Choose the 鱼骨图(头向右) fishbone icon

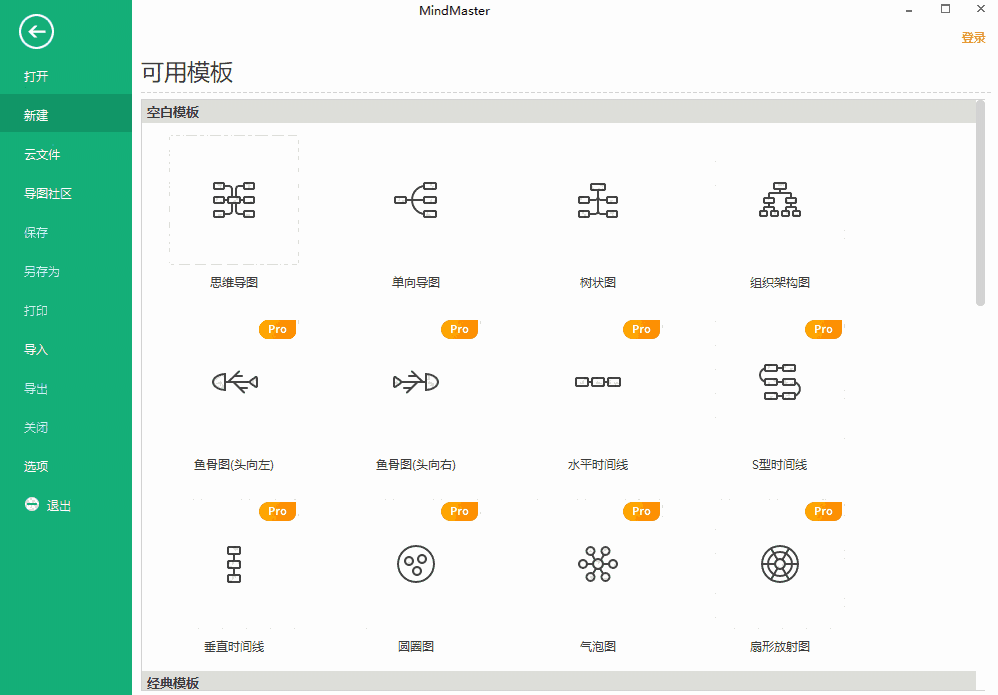pyautogui.click(x=416, y=382)
